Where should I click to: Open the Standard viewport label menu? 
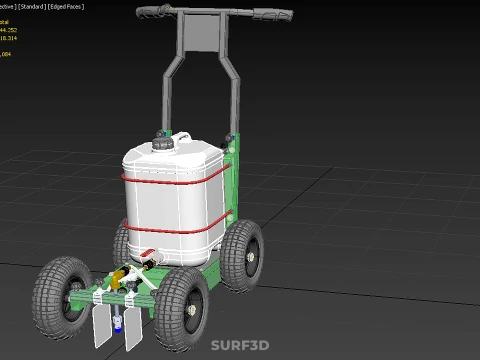(x=32, y=7)
